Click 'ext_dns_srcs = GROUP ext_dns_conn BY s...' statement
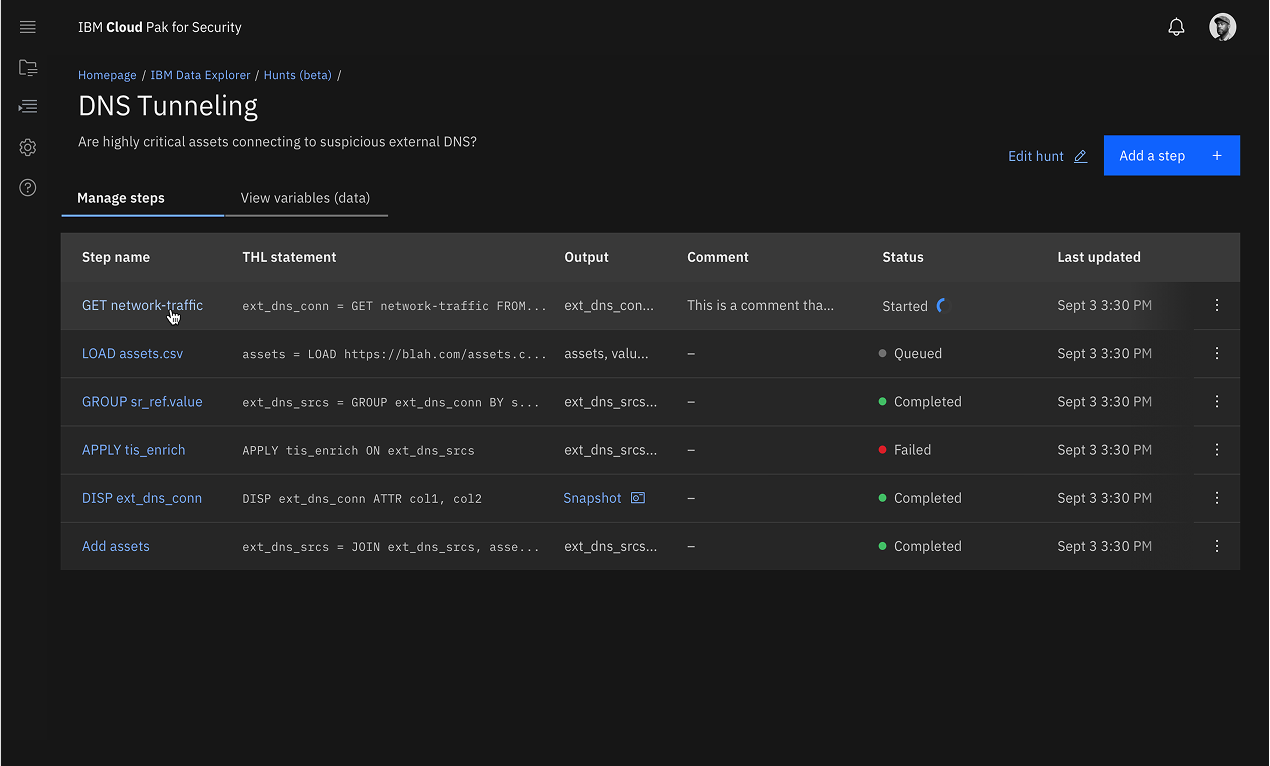 point(391,402)
